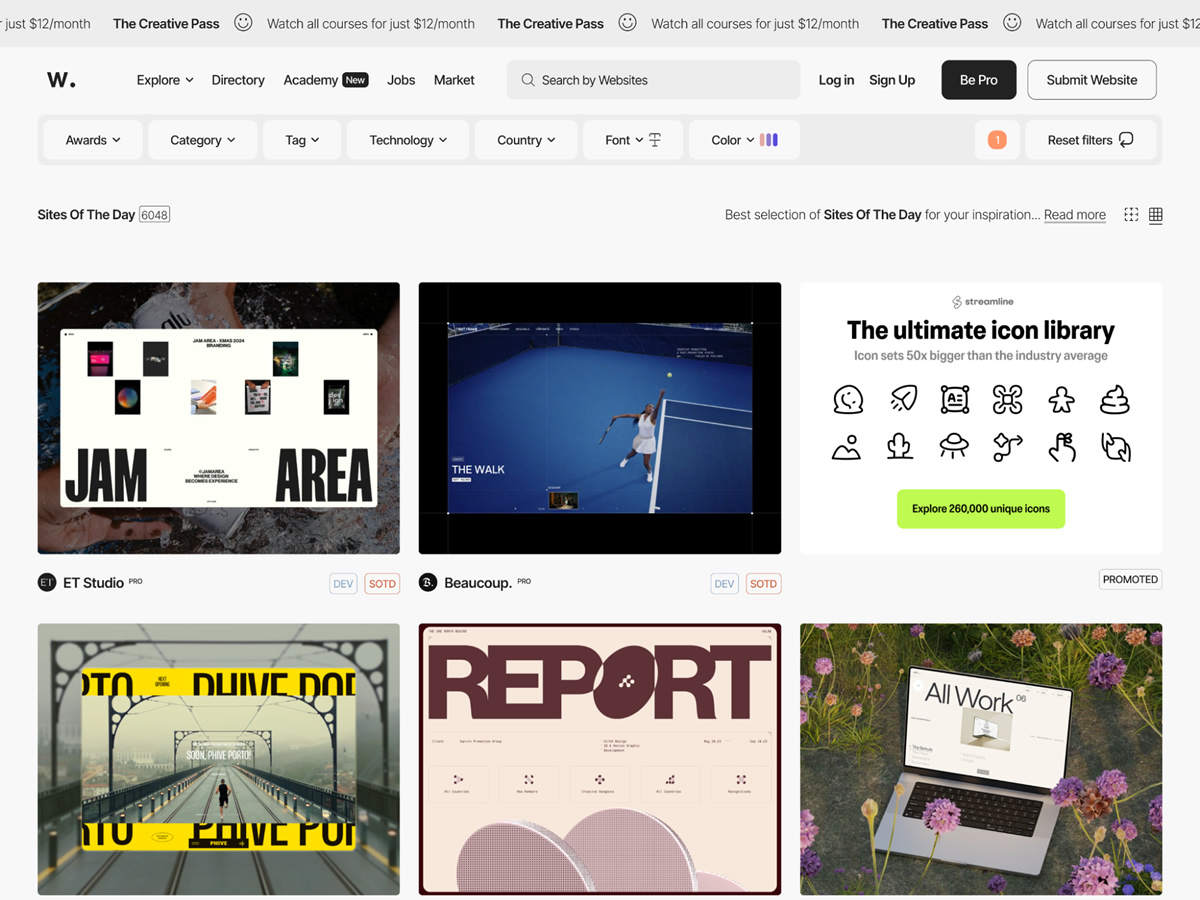Viewport: 1200px width, 900px height.
Task: Click the search magnifier icon
Action: 527,80
